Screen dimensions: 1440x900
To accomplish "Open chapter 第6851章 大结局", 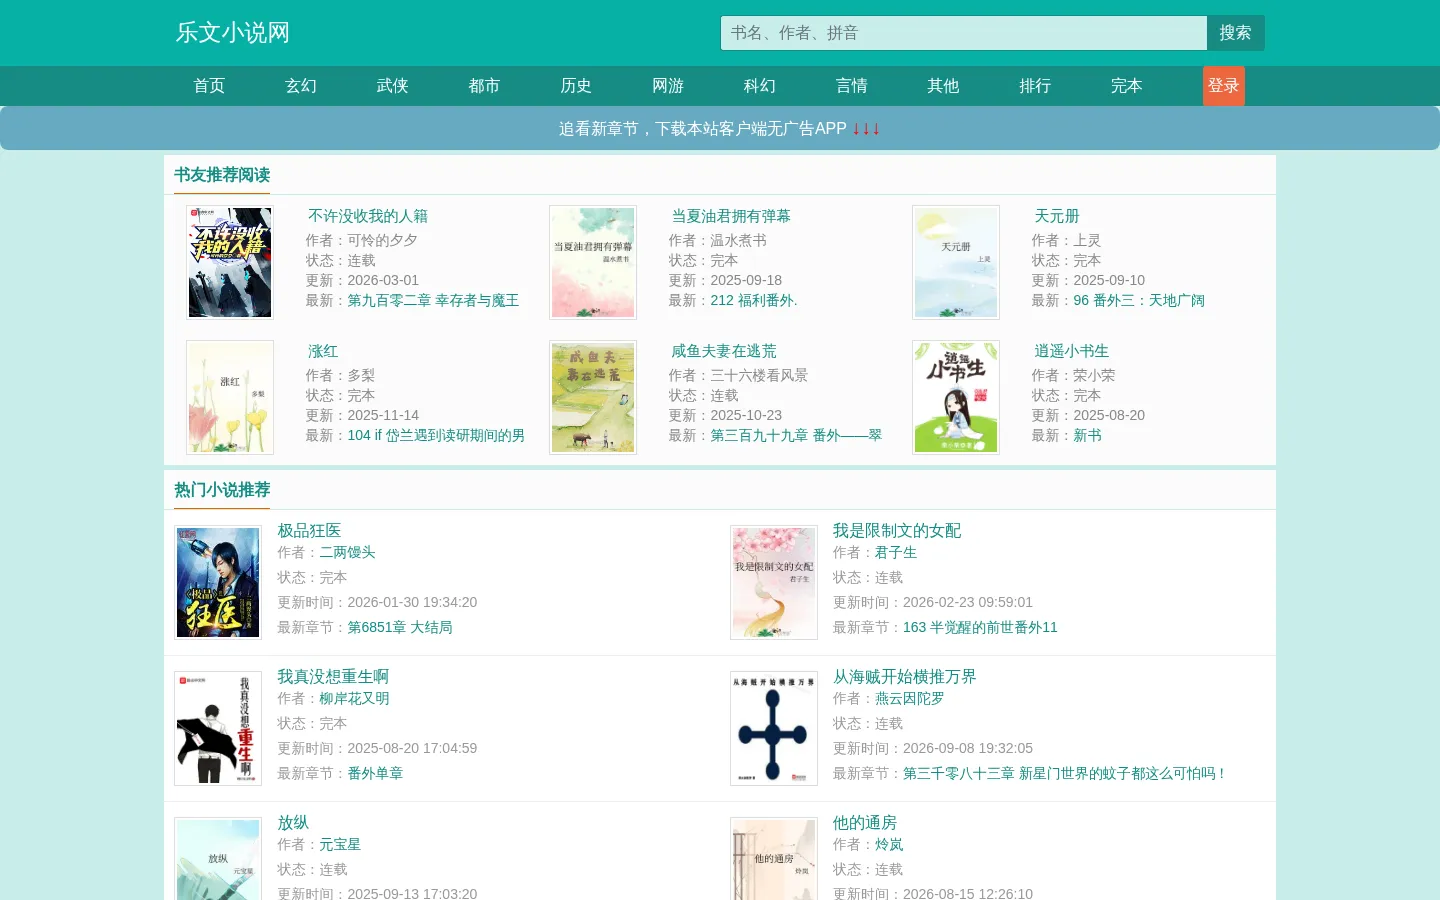I will coord(400,627).
